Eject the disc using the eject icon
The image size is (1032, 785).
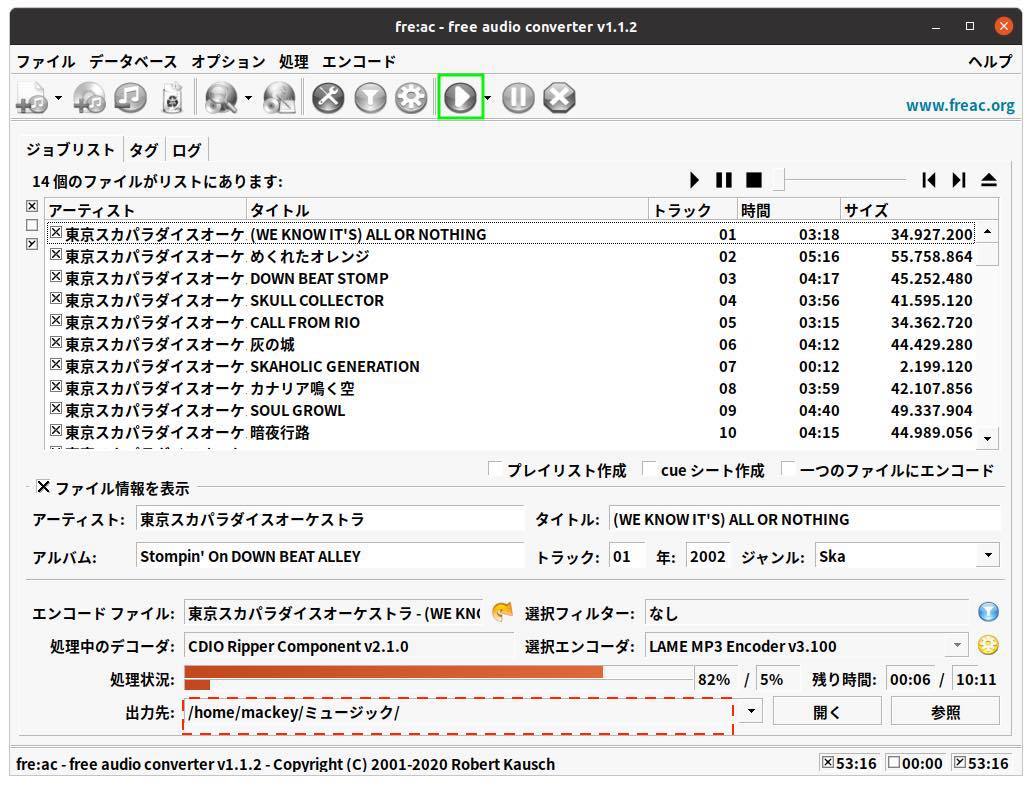coord(988,180)
